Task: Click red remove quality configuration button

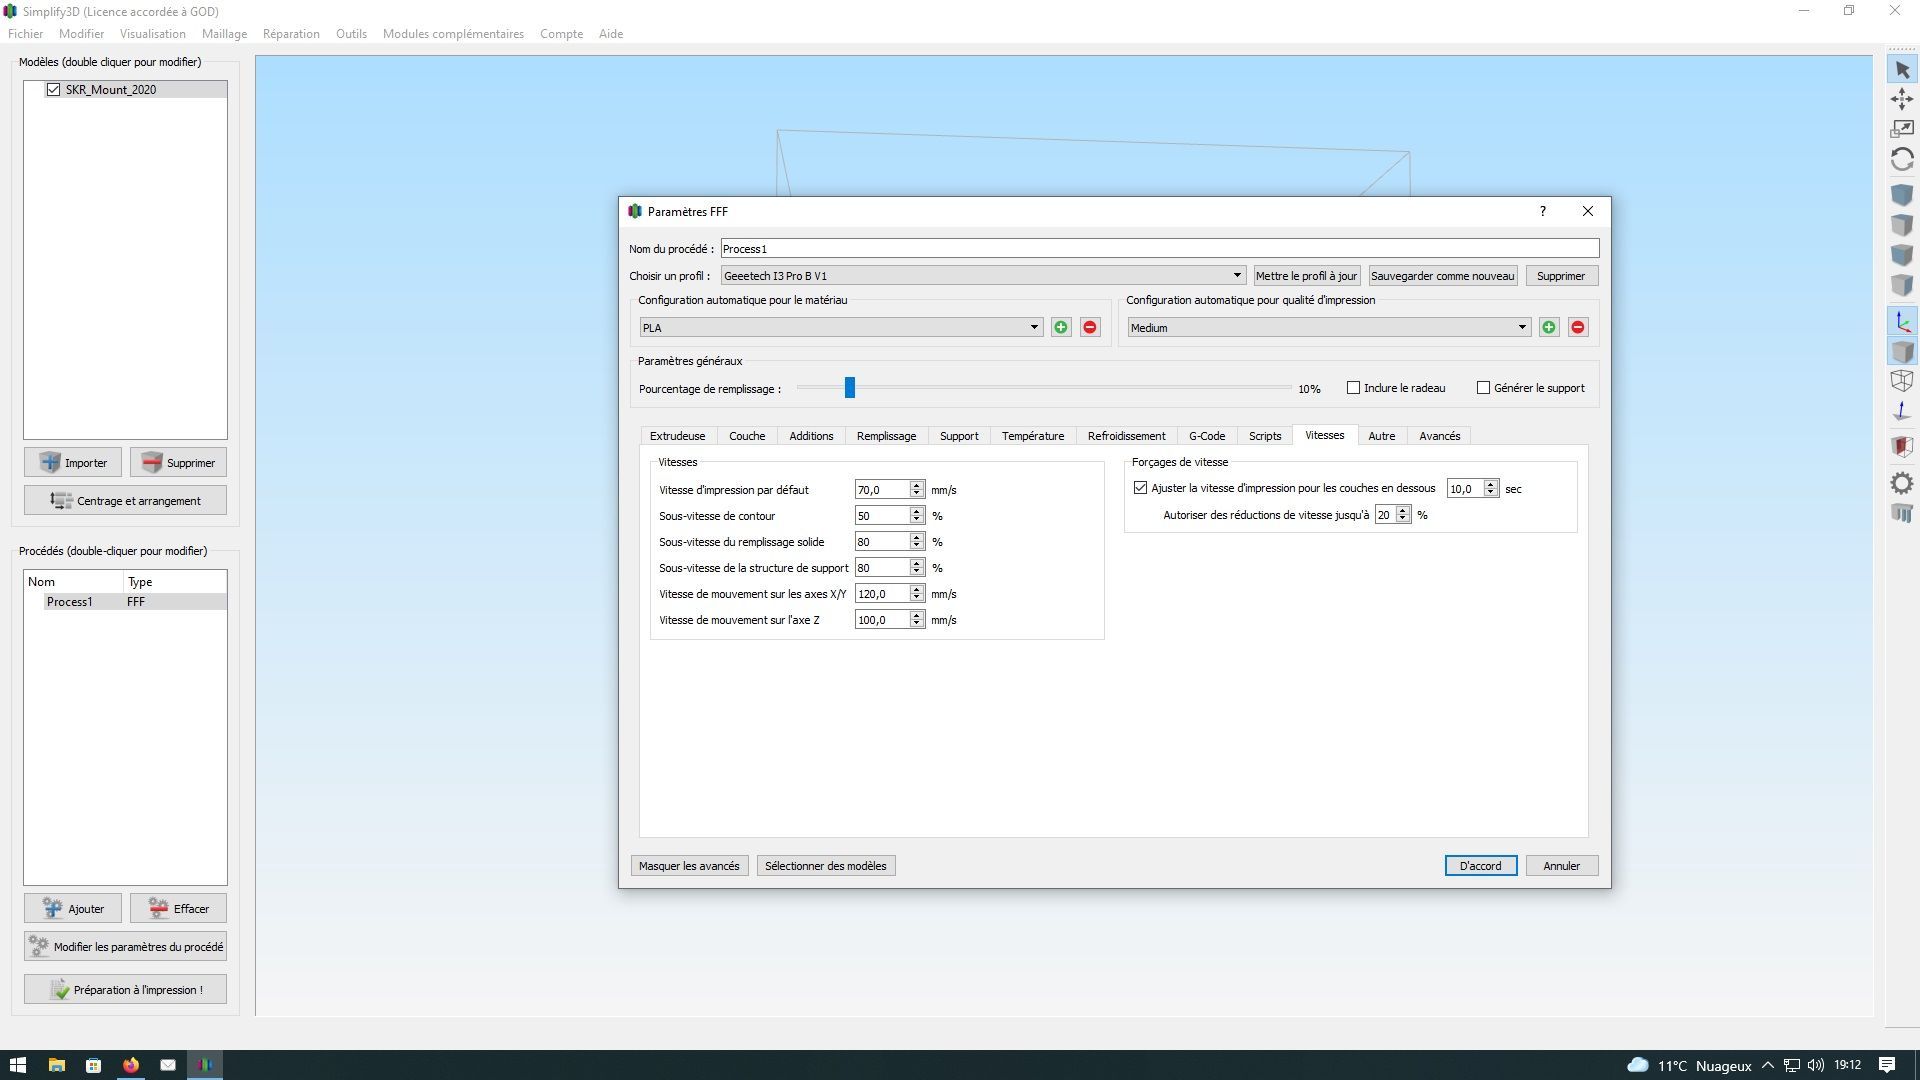Action: (x=1578, y=328)
